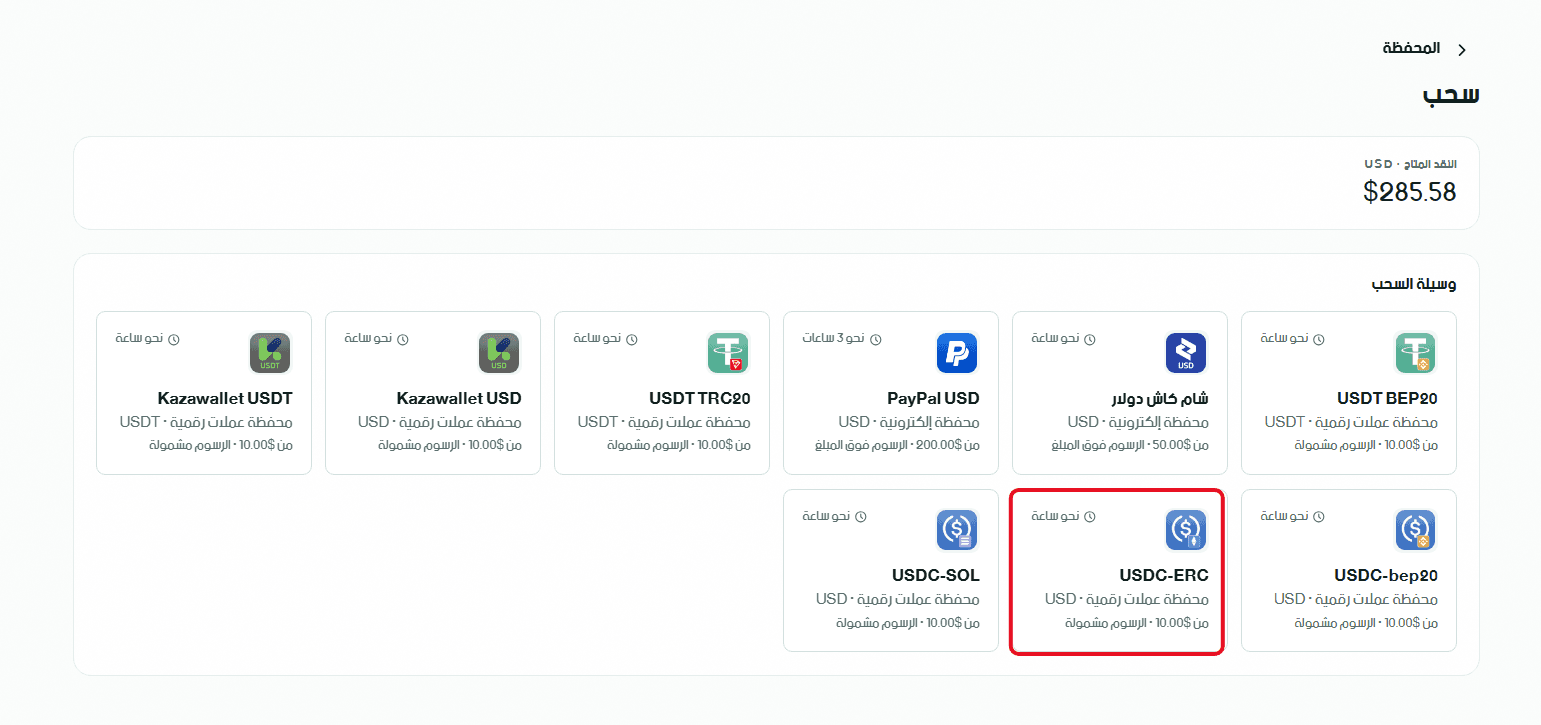Click 'محفظة عملات رقمية · USDT' under Kazawallet USDT
The width and height of the screenshot is (1541, 725).
pos(205,422)
